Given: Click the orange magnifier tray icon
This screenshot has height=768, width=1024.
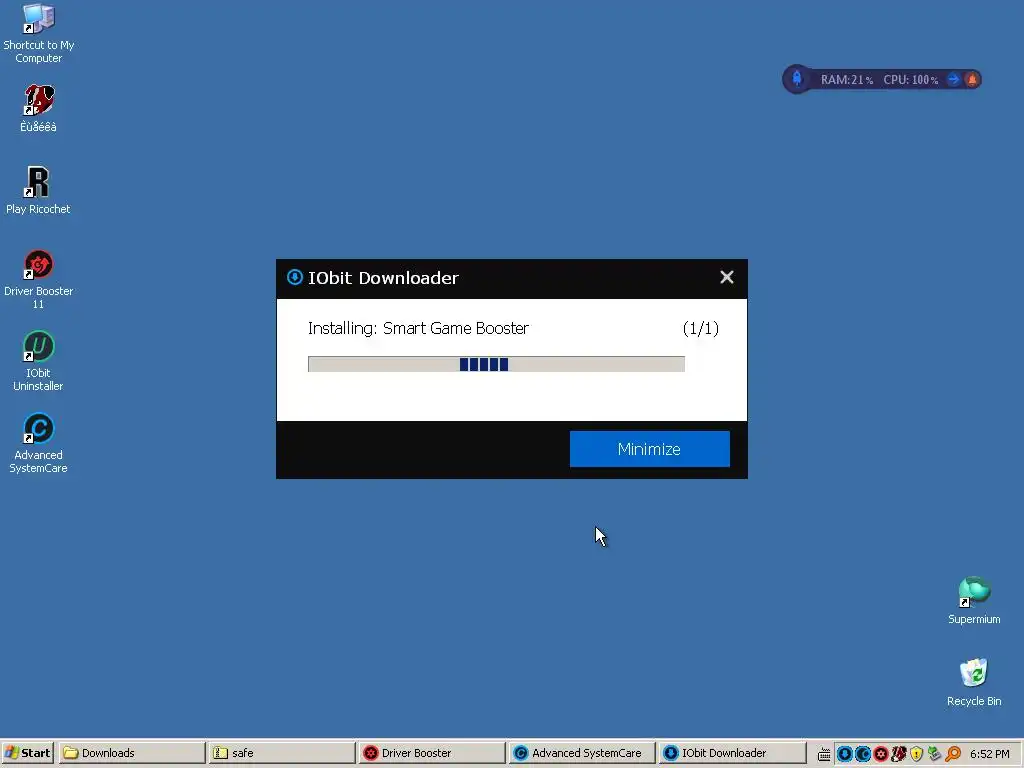Looking at the screenshot, I should pos(953,754).
